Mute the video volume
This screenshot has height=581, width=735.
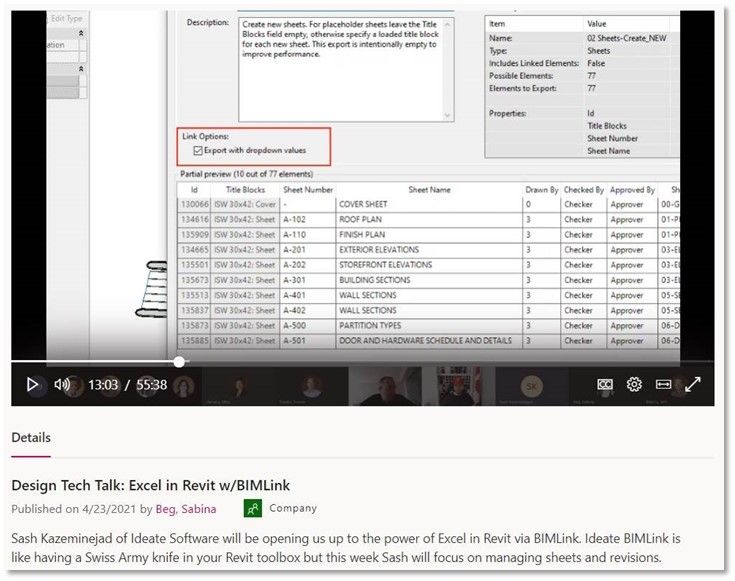pyautogui.click(x=61, y=385)
